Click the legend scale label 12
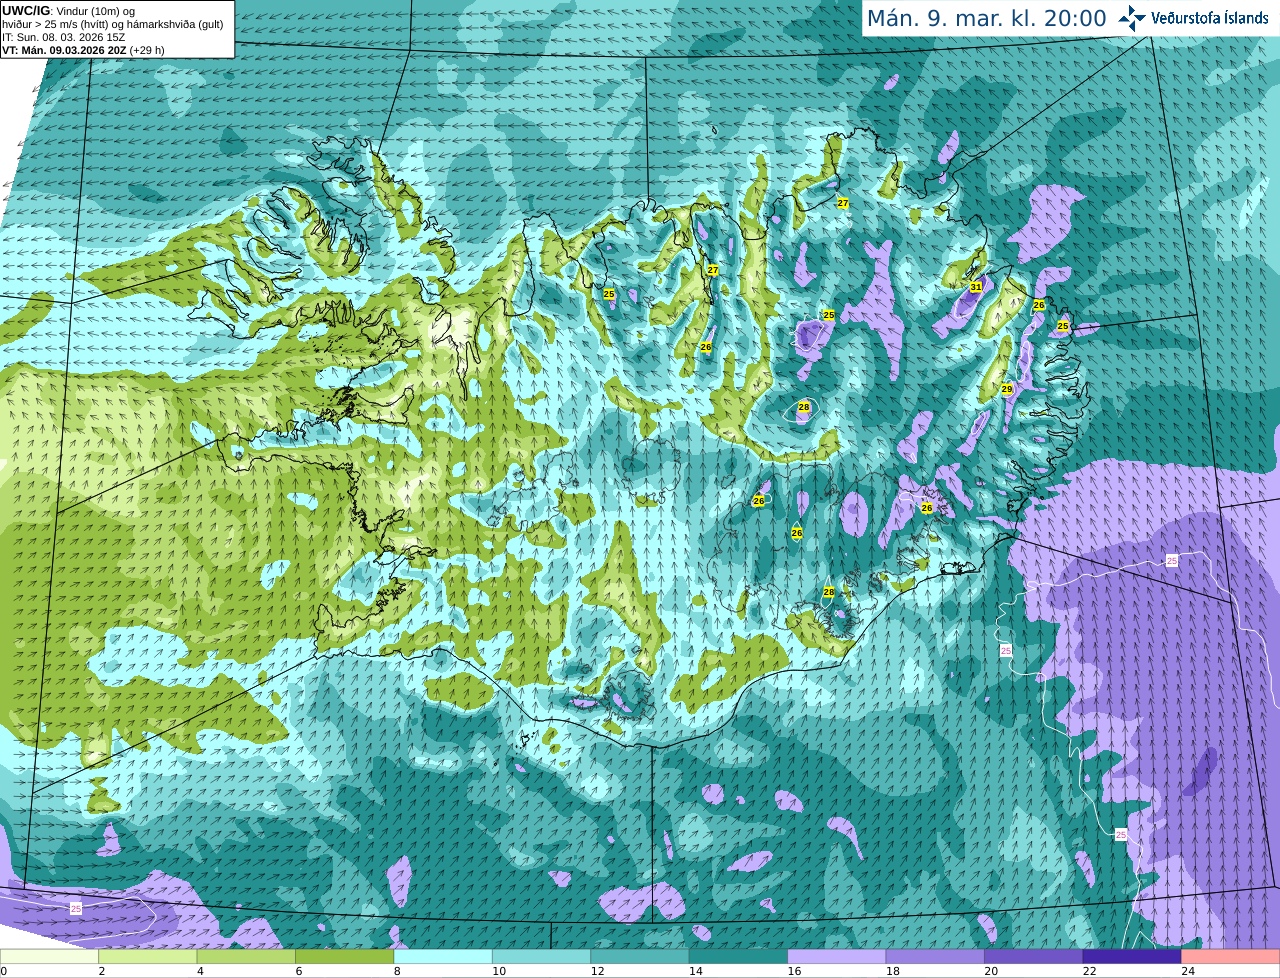1280x978 pixels. click(597, 971)
